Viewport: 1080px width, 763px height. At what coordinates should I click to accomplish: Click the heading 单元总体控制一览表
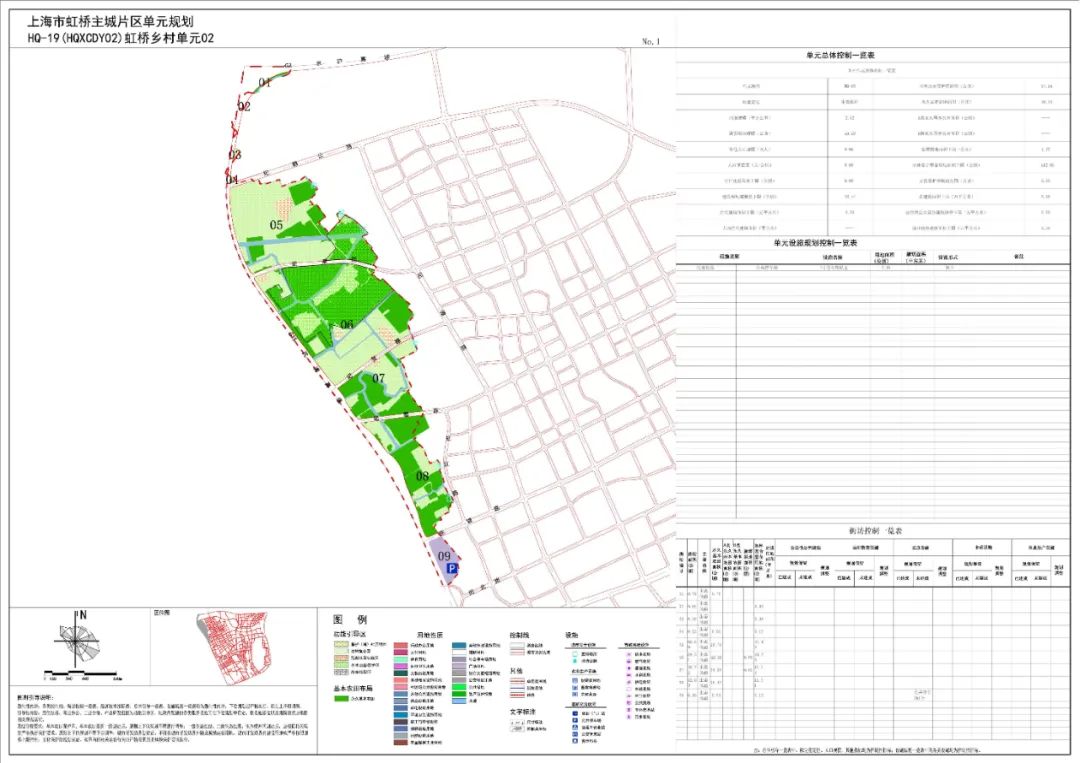pyautogui.click(x=840, y=55)
